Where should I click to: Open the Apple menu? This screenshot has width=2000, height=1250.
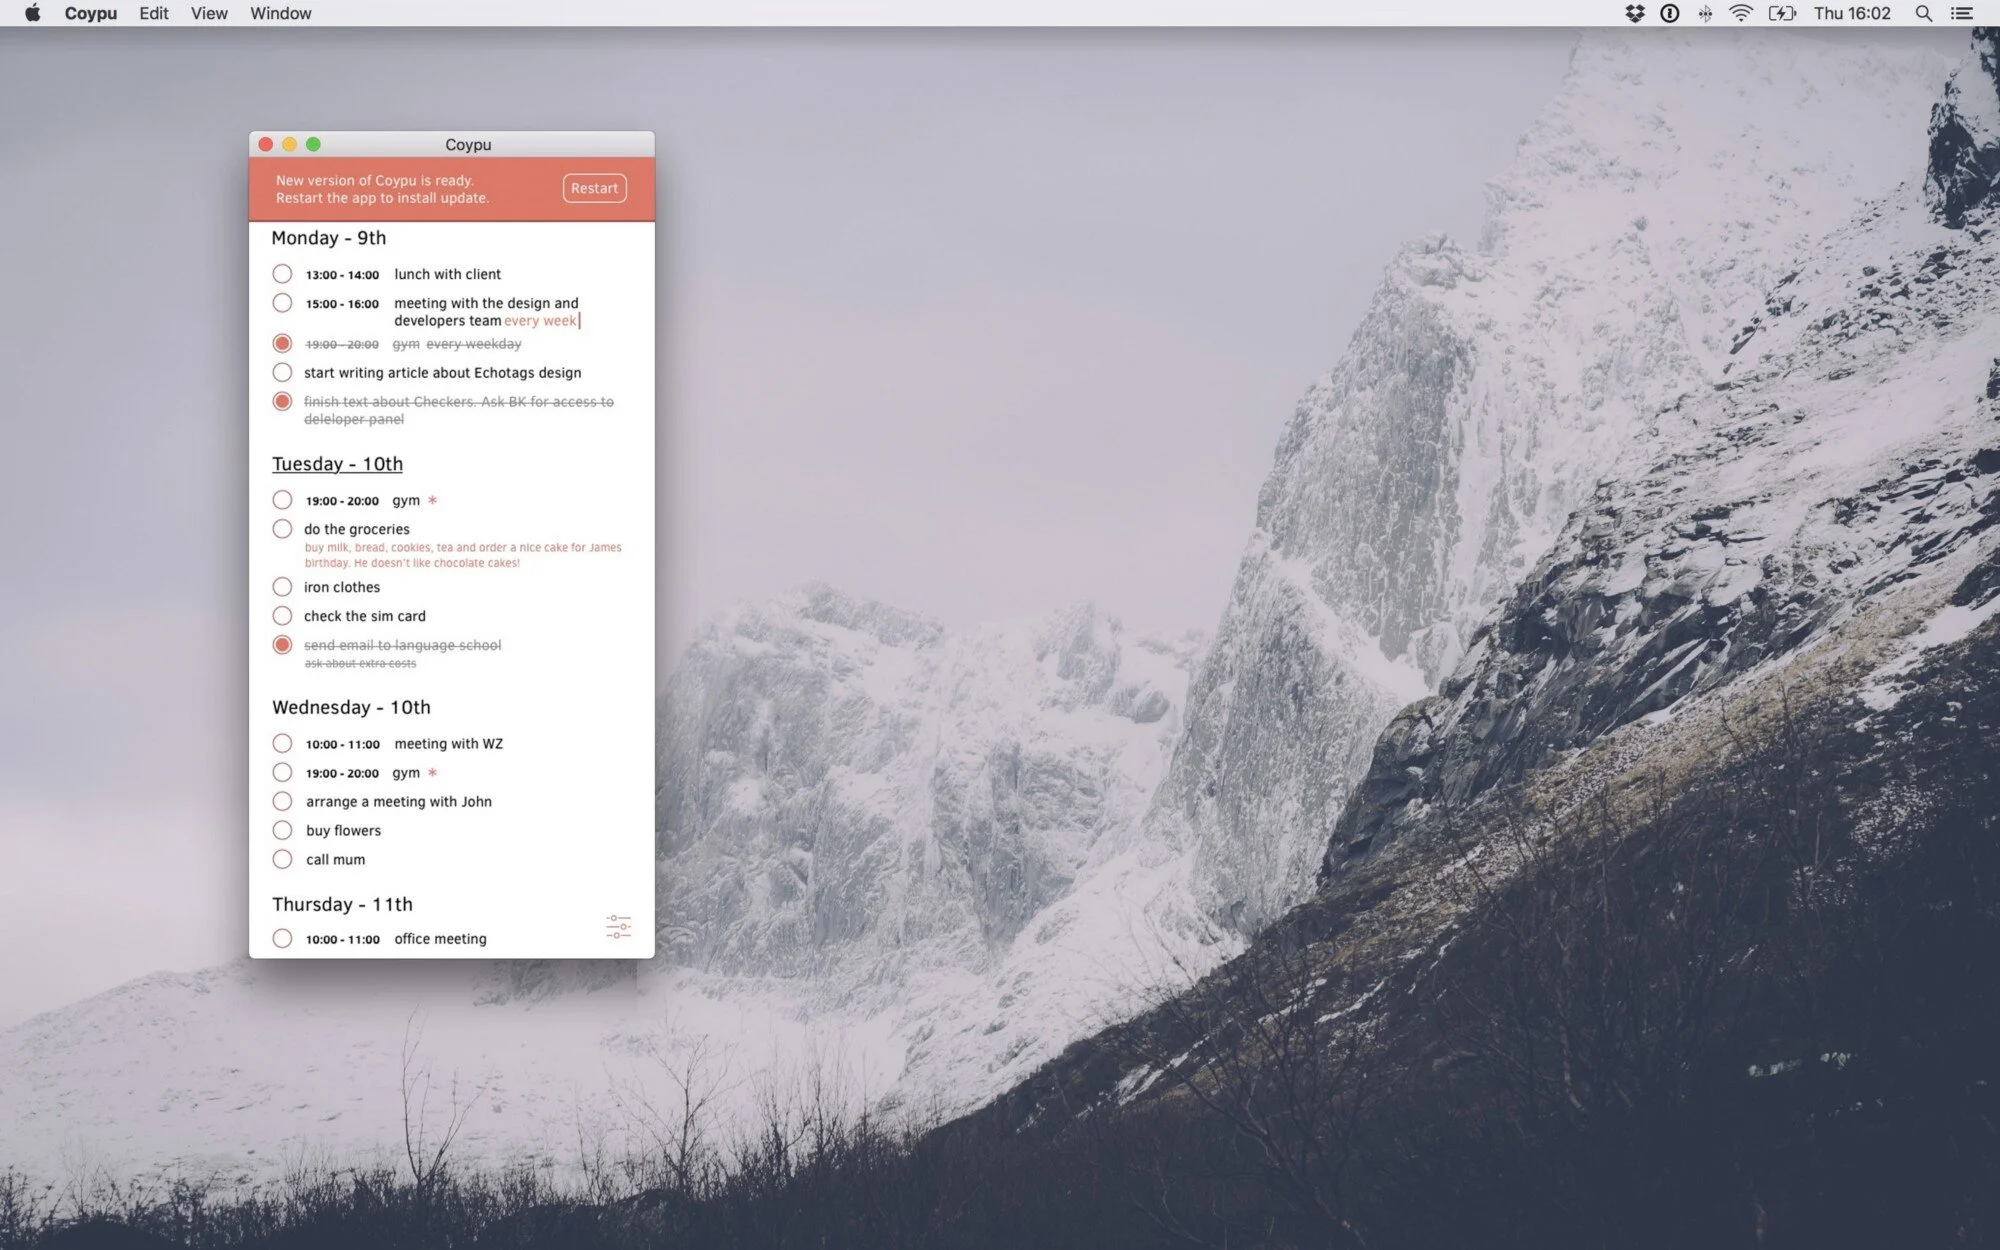pos(32,13)
